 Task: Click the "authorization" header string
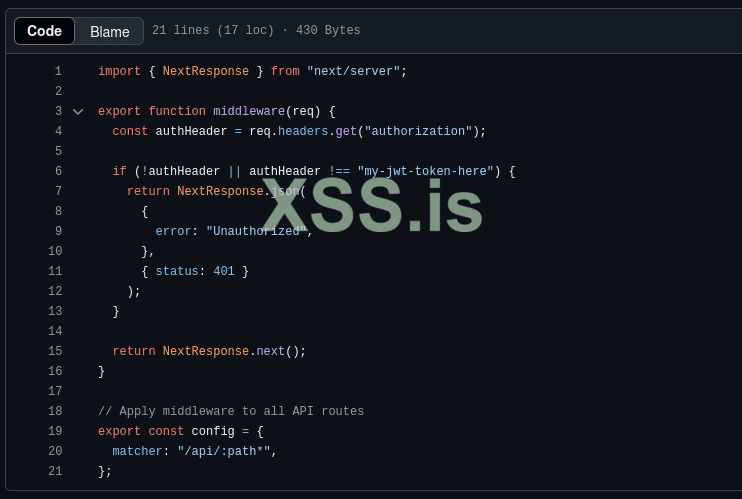pos(418,131)
